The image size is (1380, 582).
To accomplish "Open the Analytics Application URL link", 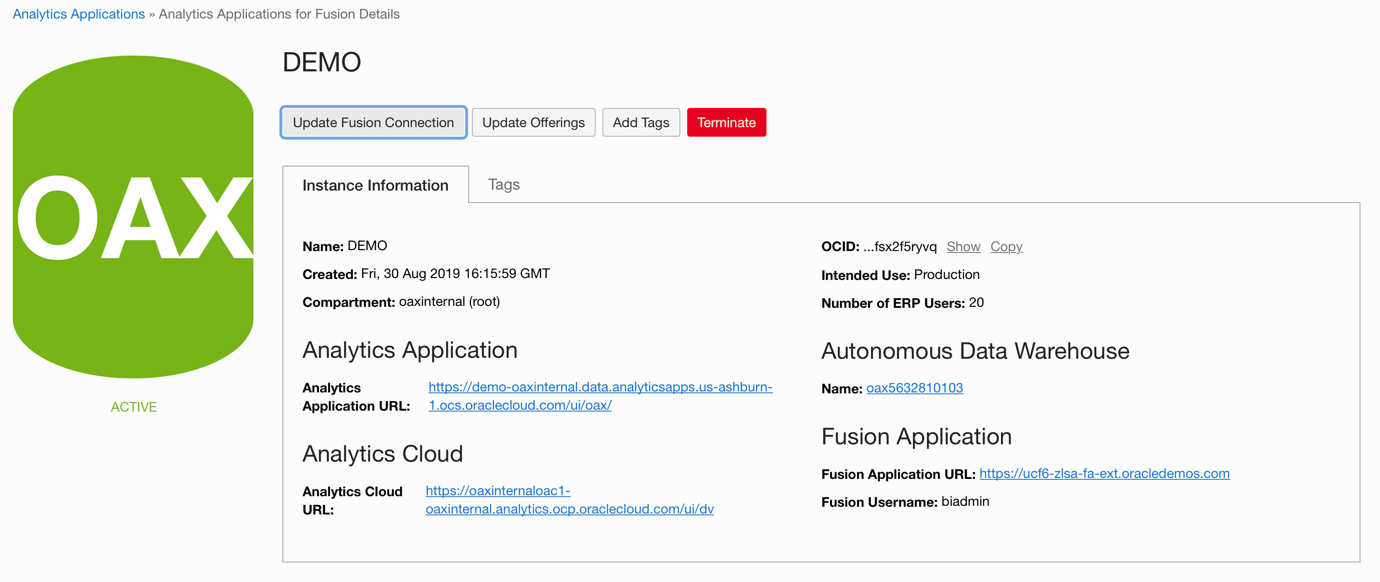I will (x=600, y=387).
